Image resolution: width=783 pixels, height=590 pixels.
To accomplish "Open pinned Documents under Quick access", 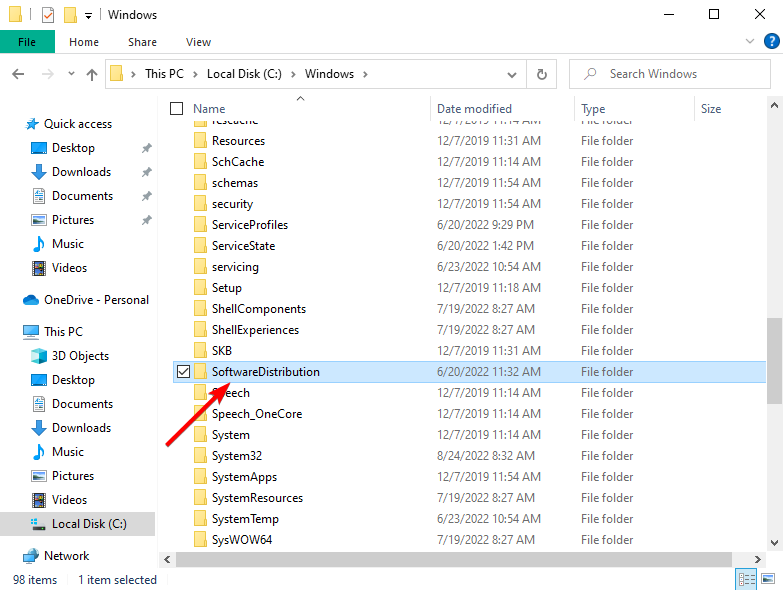I will tap(82, 196).
